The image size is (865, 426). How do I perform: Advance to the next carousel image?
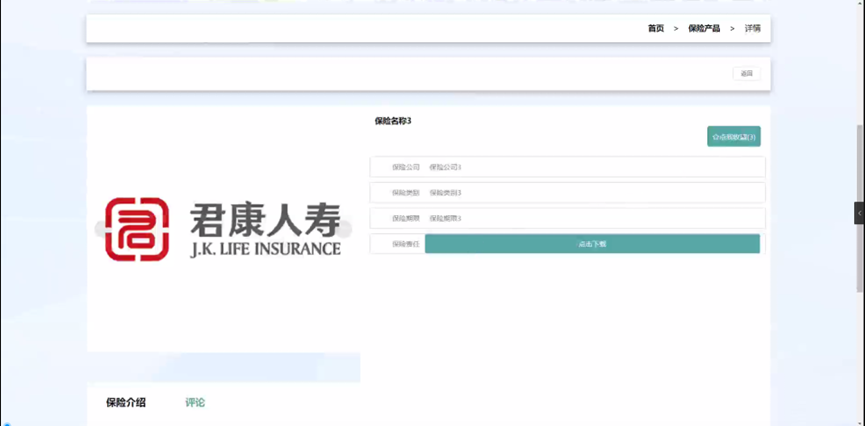(x=344, y=229)
